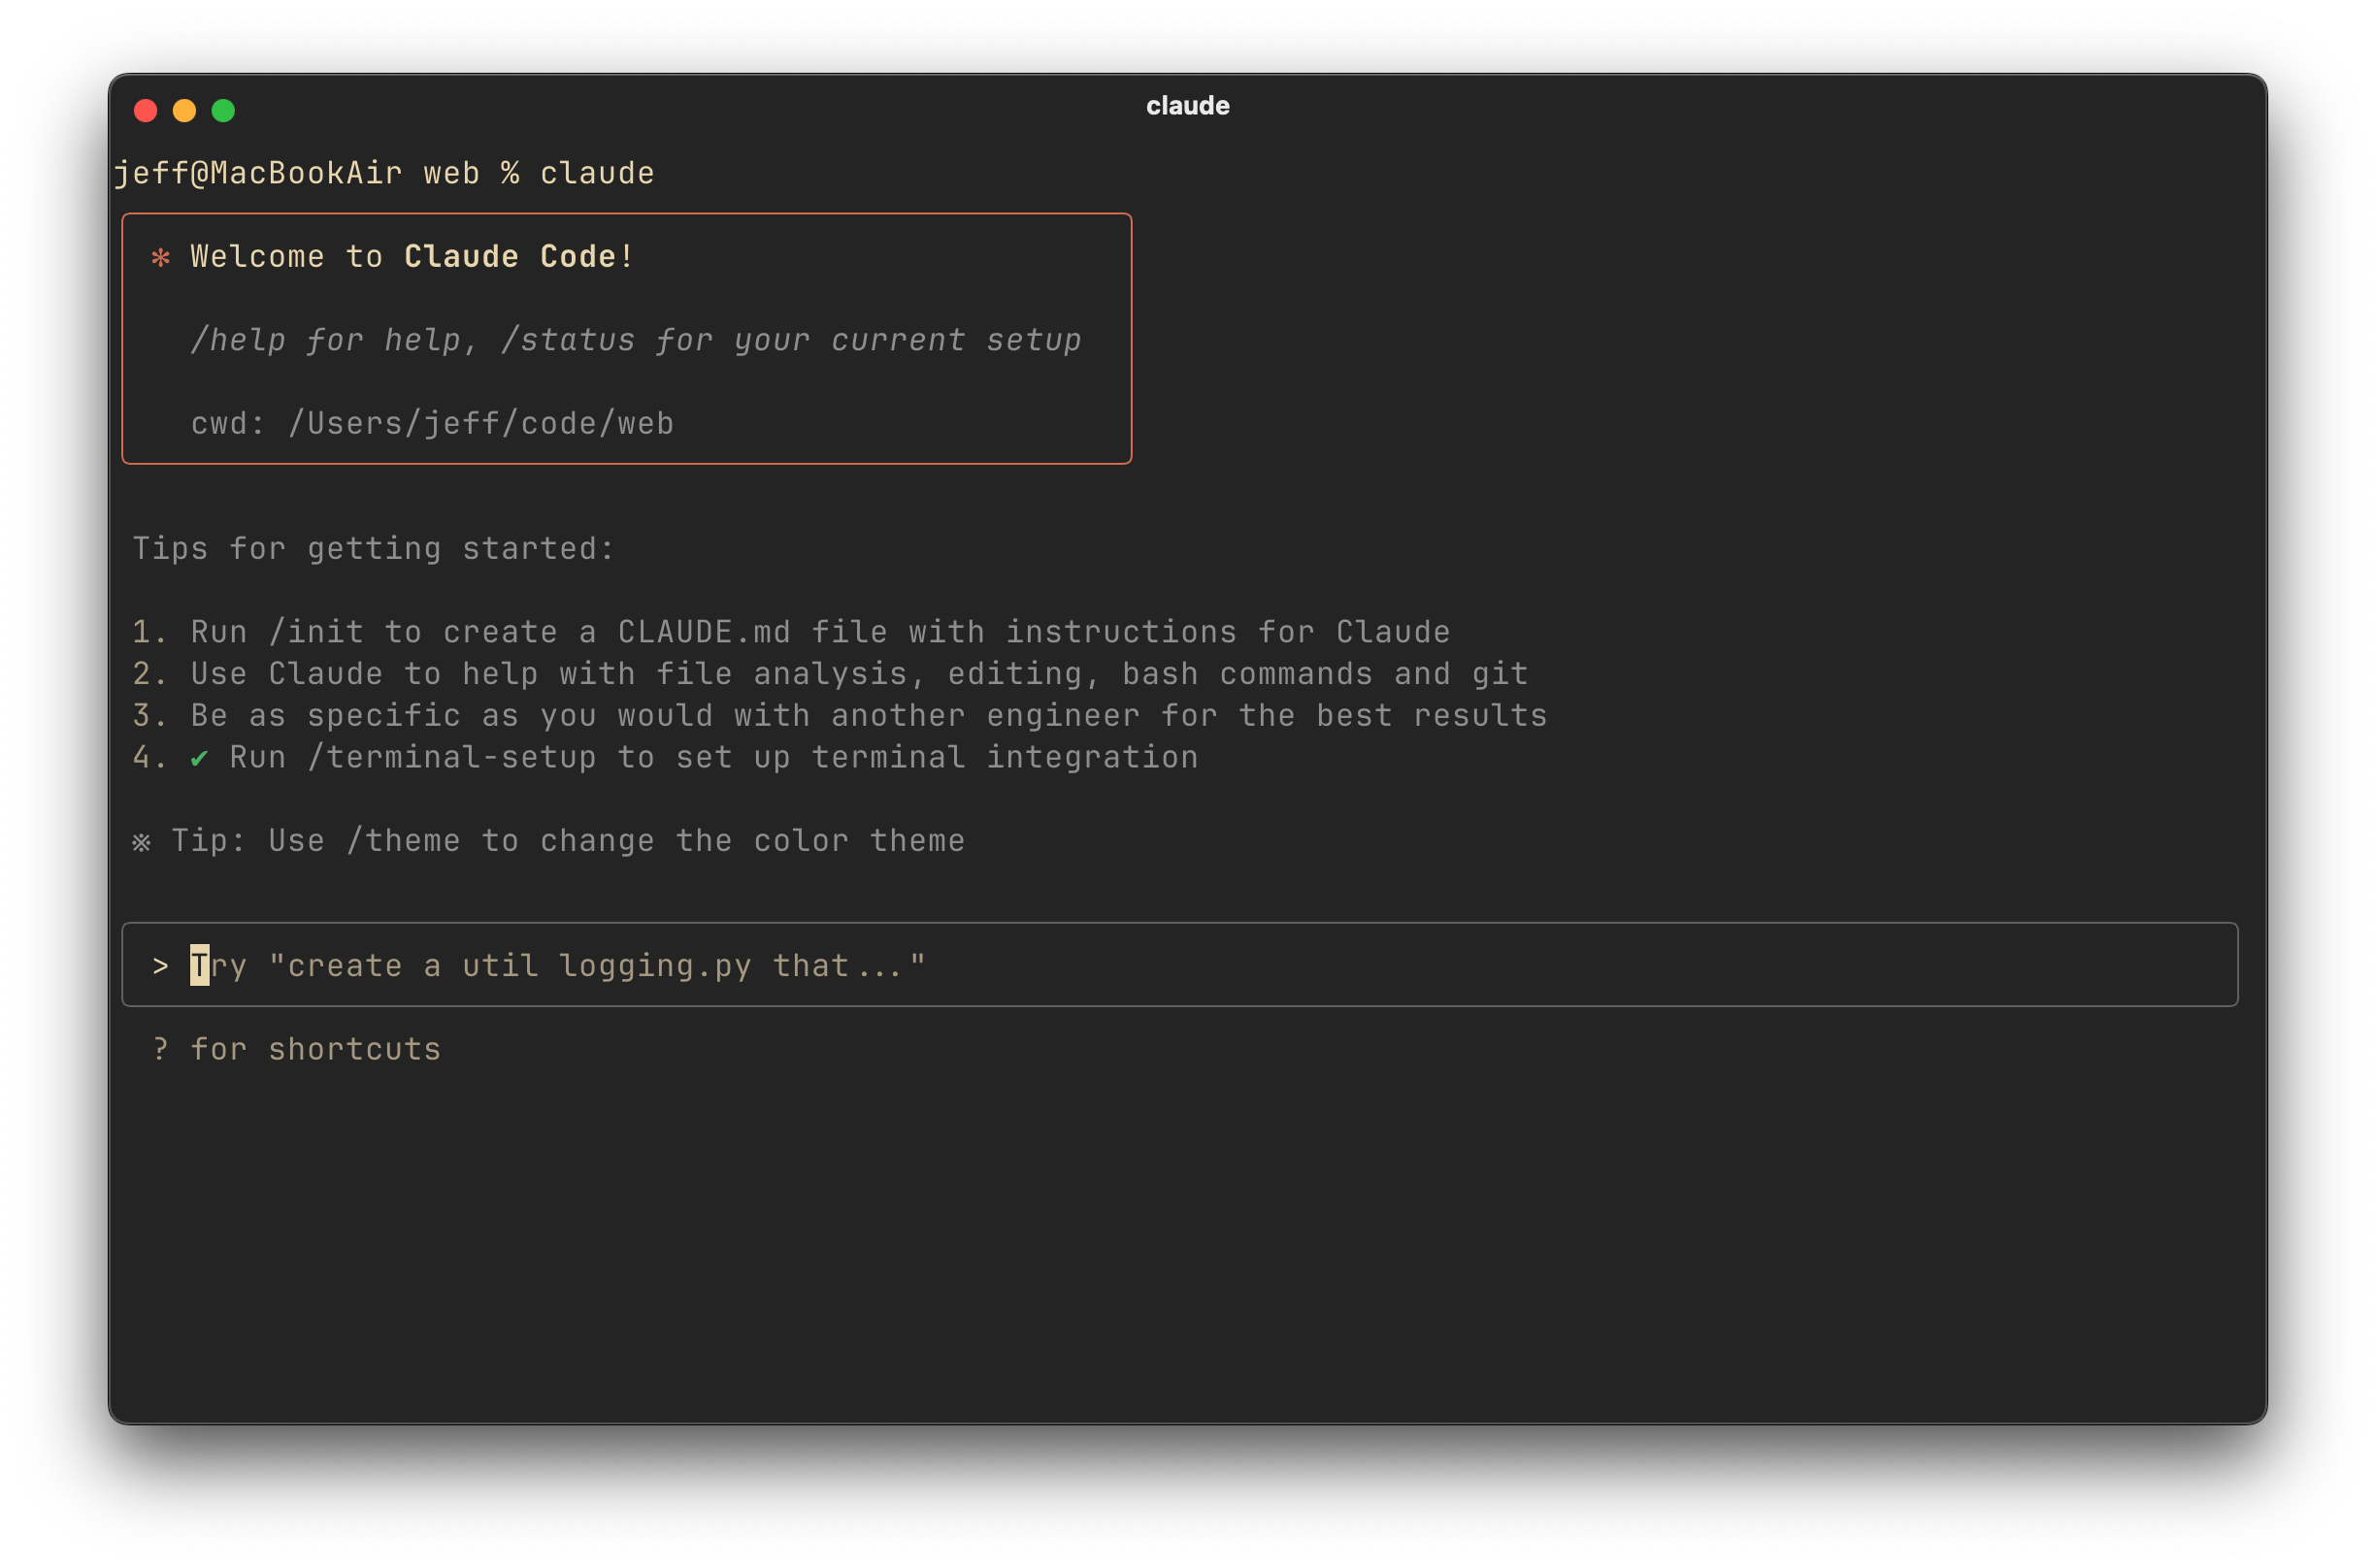The width and height of the screenshot is (2376, 1568).
Task: Click the > prompt arrow in the input box
Action: 161,964
